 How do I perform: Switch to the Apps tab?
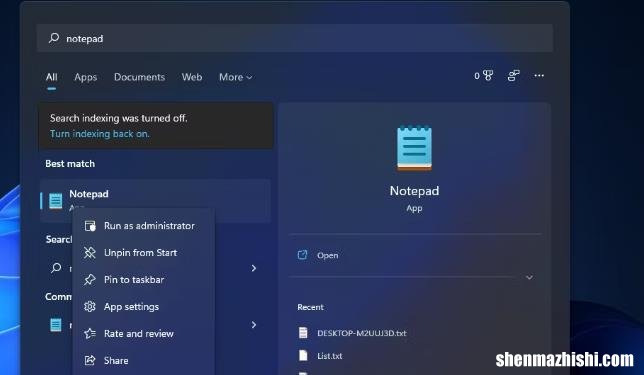pos(85,77)
